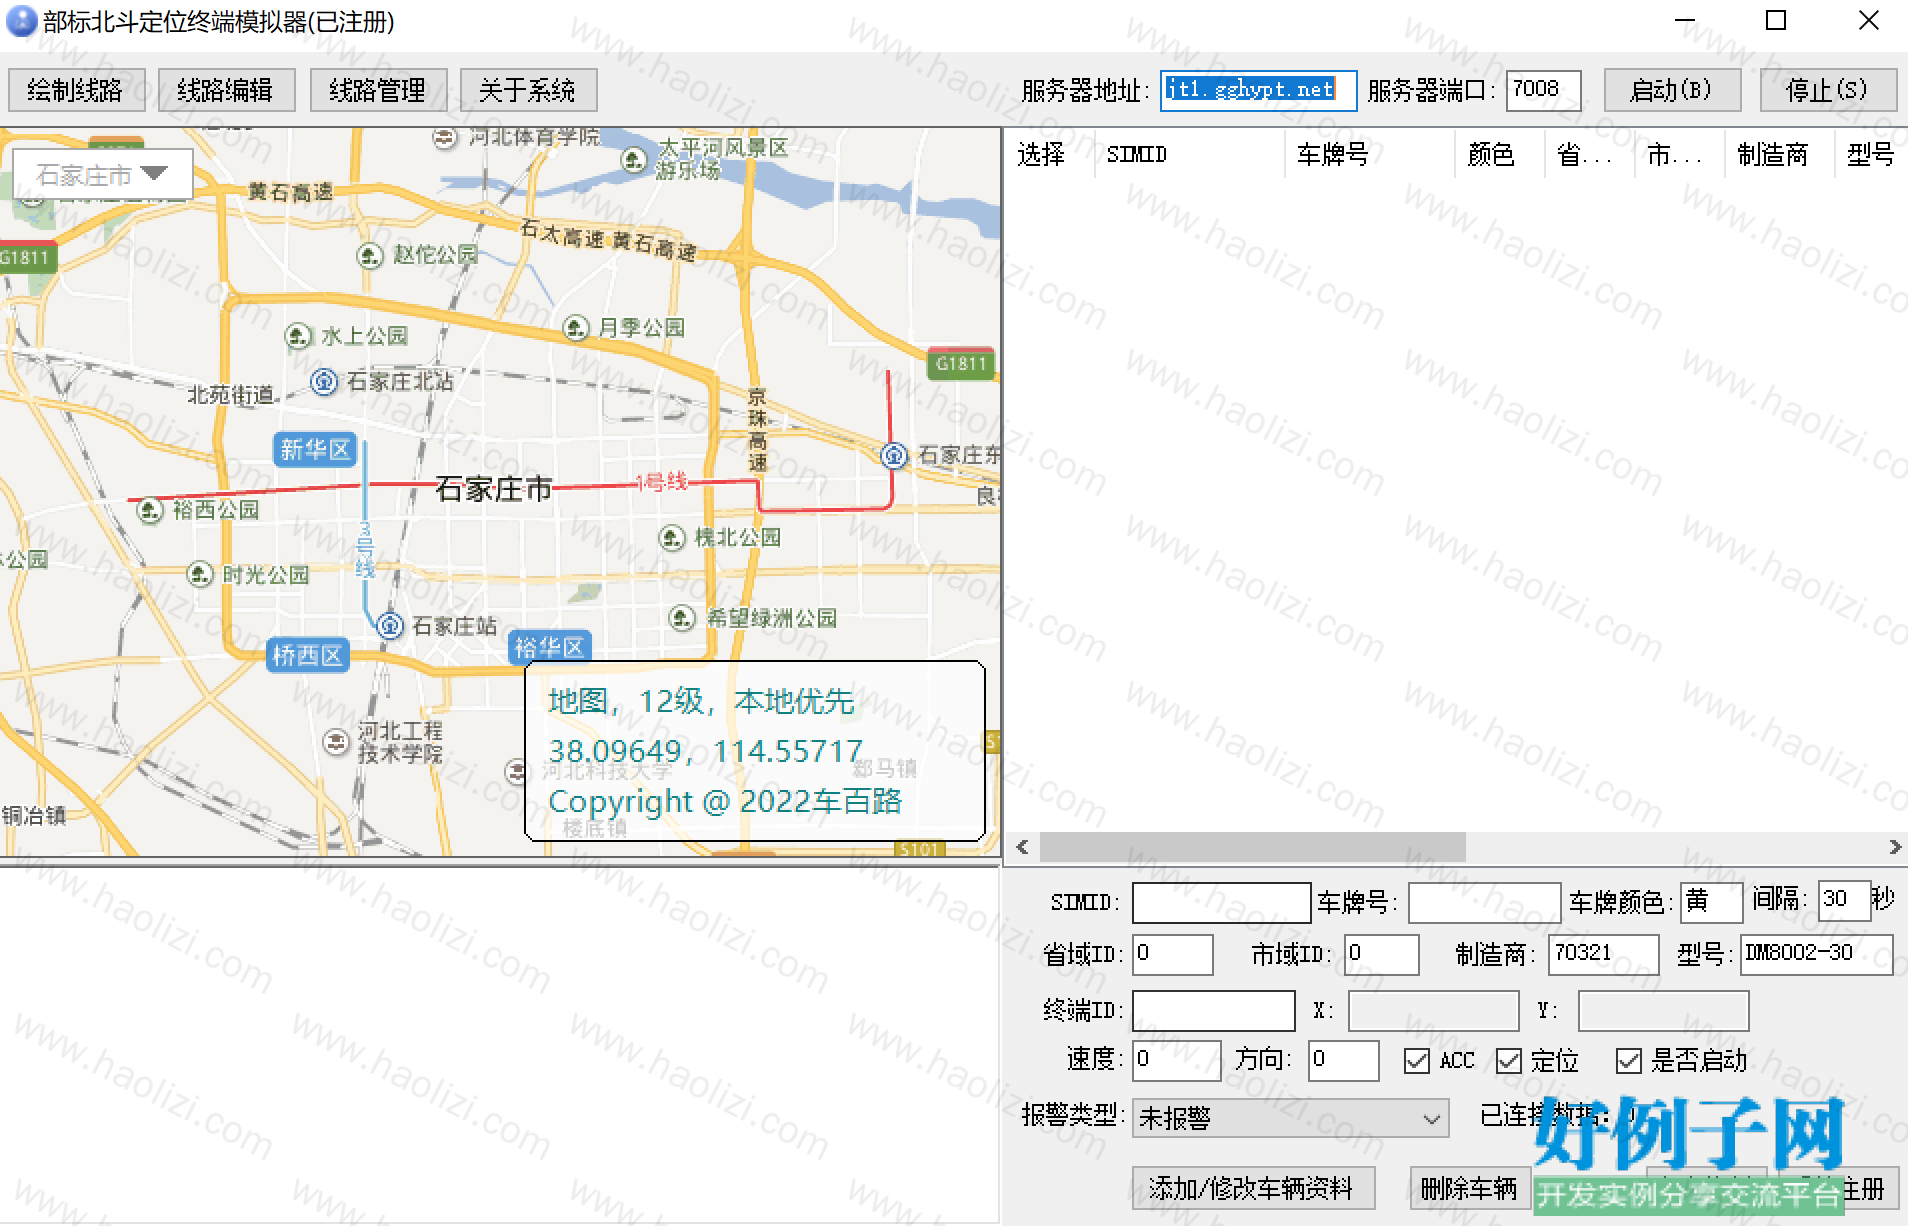Click the Y coordinate field
The image size is (1908, 1226).
[1663, 1011]
